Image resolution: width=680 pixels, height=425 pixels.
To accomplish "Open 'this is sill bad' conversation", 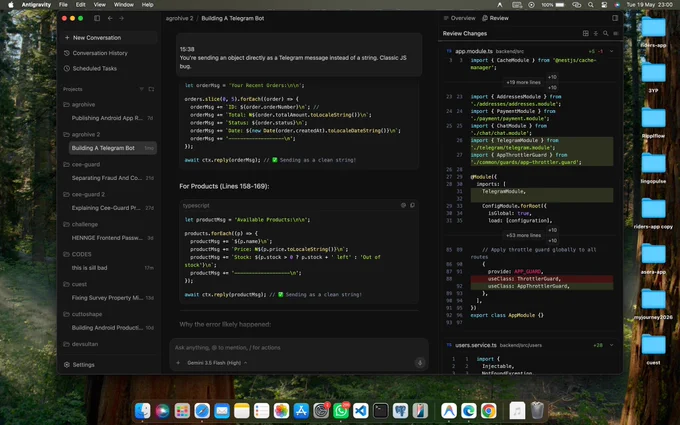I will pos(112,268).
